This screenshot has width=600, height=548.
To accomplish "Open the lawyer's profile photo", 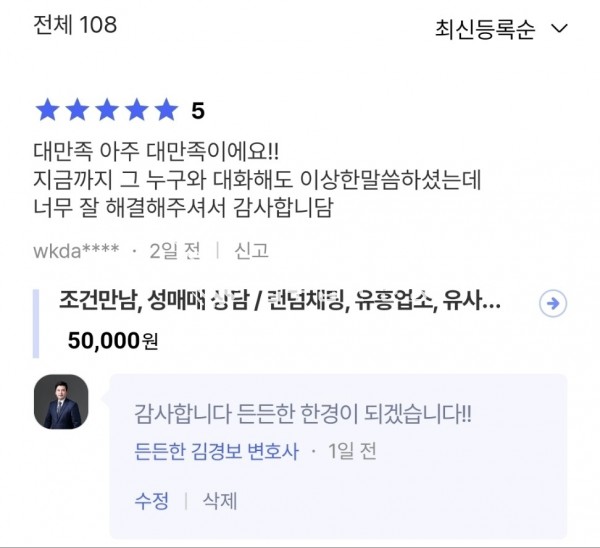I will pyautogui.click(x=61, y=402).
